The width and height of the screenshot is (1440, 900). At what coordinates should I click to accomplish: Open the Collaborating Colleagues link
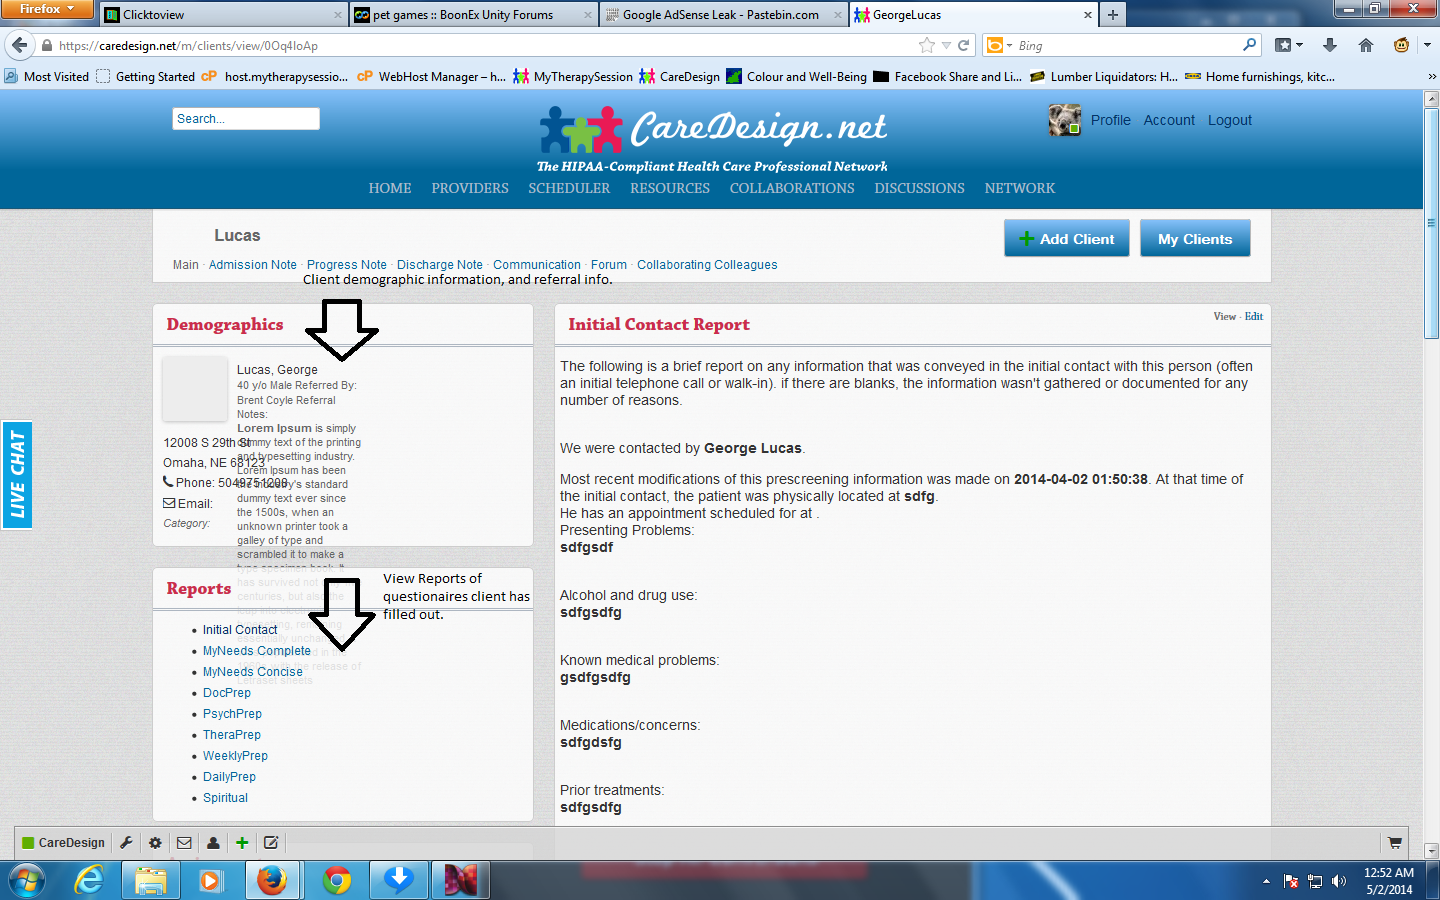point(707,265)
